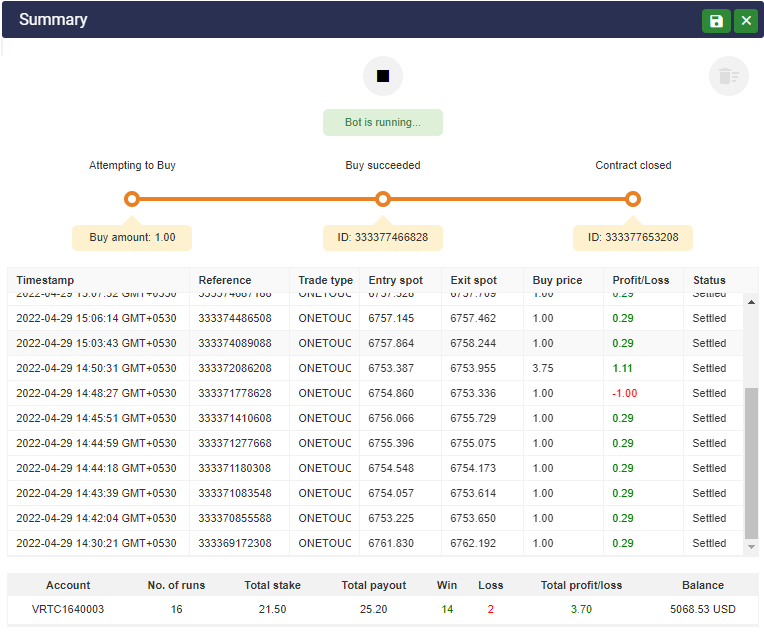Click the clear log trash icon

(x=728, y=76)
